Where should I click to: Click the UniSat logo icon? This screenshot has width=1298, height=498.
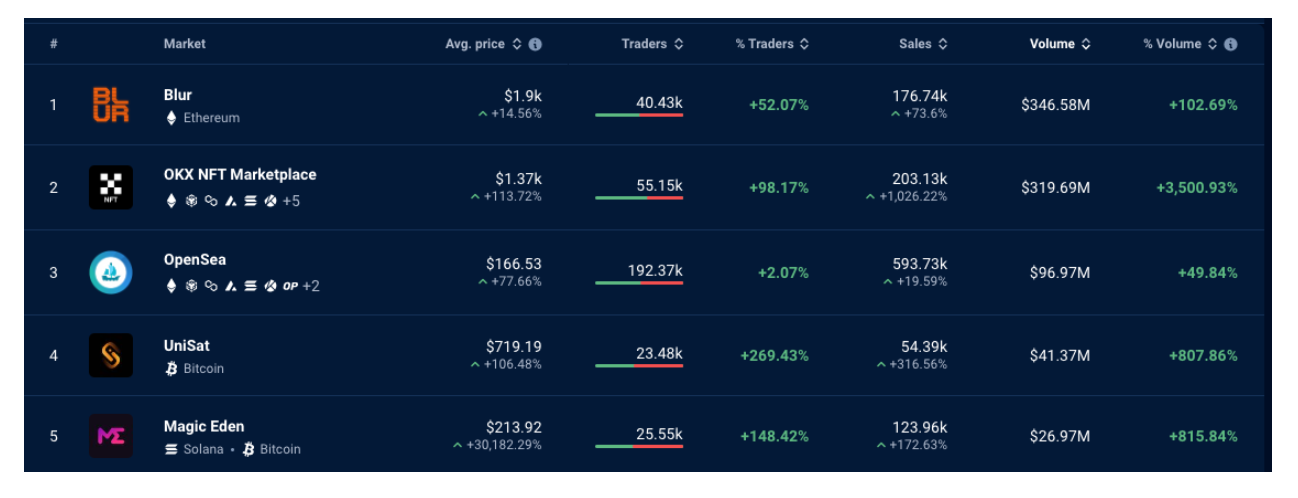tap(111, 355)
